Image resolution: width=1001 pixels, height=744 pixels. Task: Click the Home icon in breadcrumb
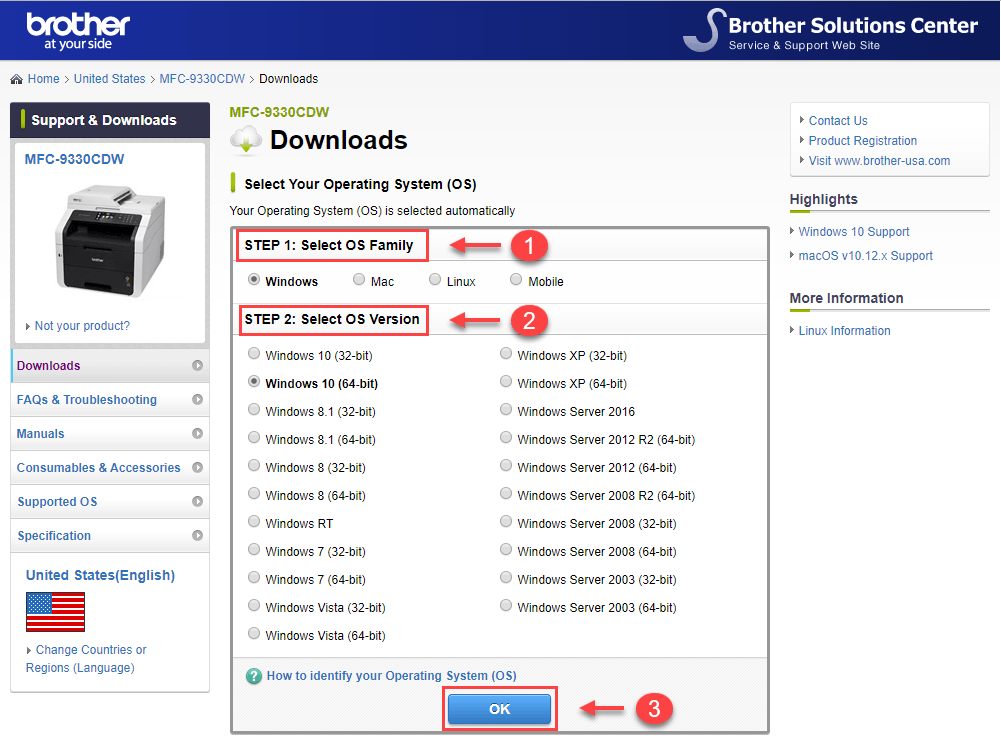16,79
